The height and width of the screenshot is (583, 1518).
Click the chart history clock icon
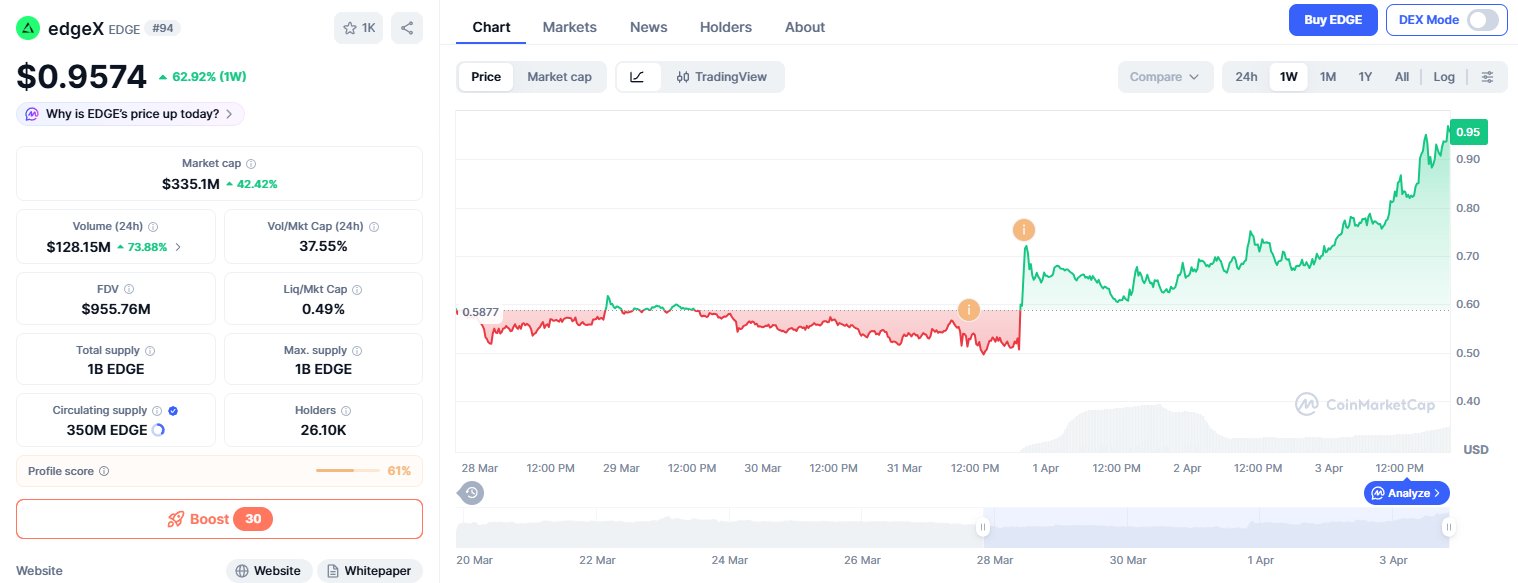point(472,492)
